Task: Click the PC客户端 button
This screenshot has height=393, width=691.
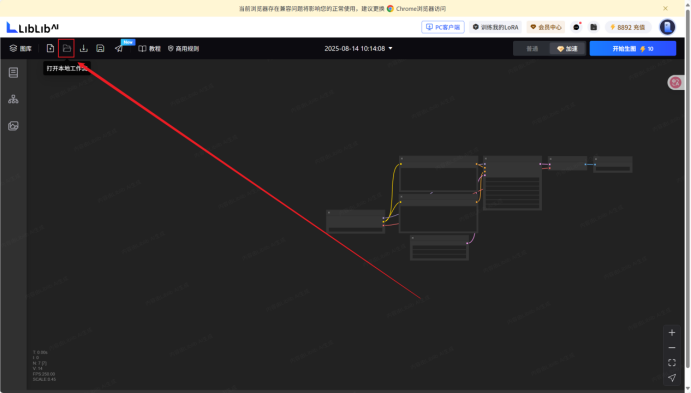Action: click(443, 27)
